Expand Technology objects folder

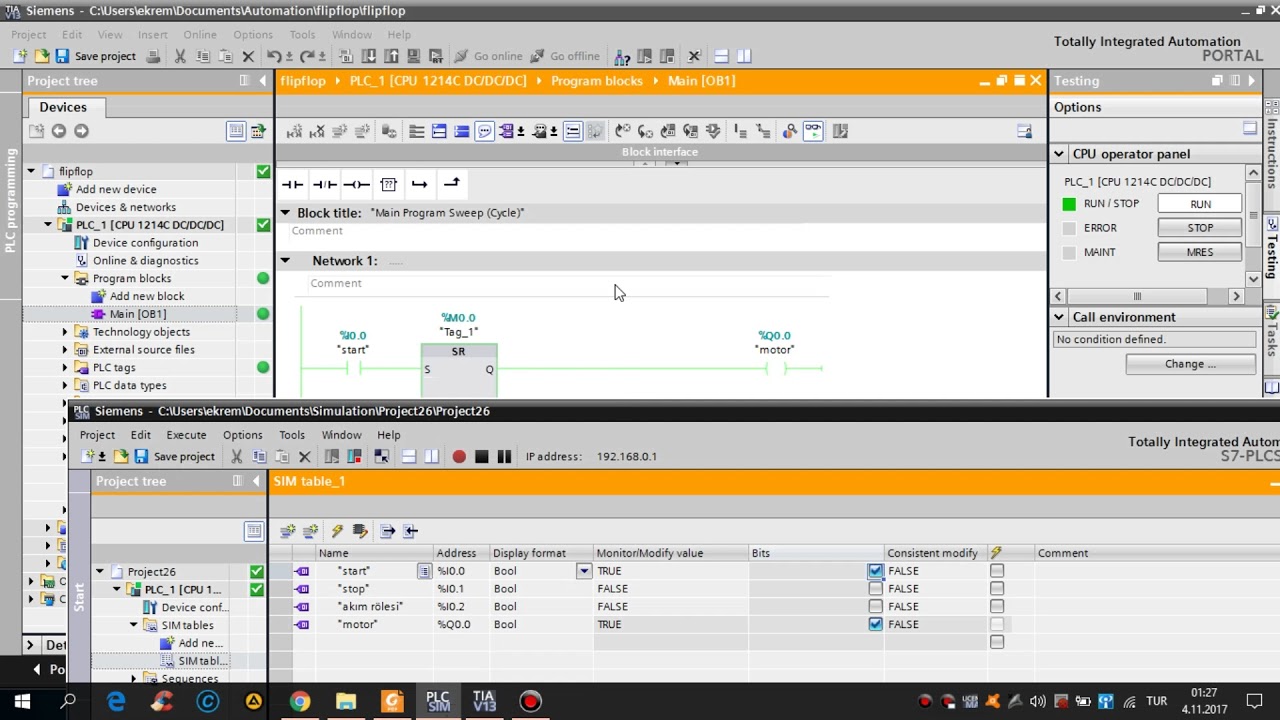pyautogui.click(x=65, y=332)
